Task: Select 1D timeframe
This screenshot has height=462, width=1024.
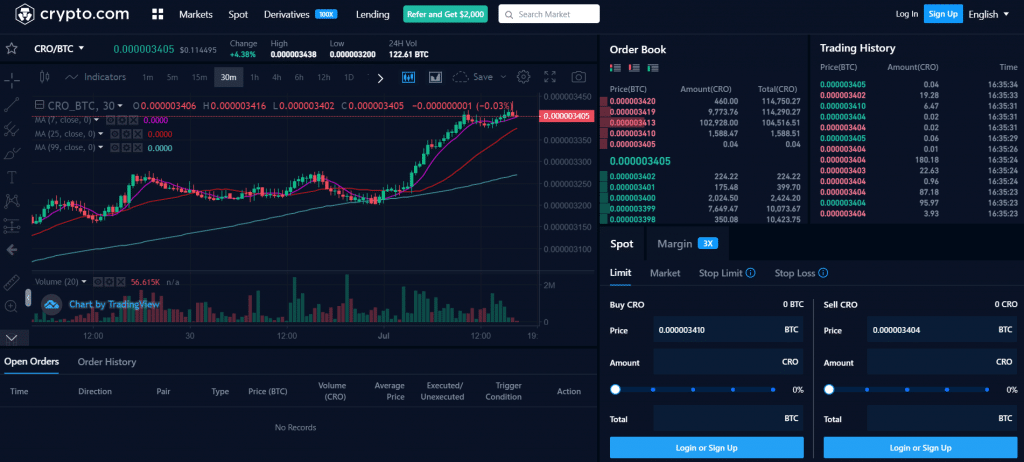Action: click(349, 77)
